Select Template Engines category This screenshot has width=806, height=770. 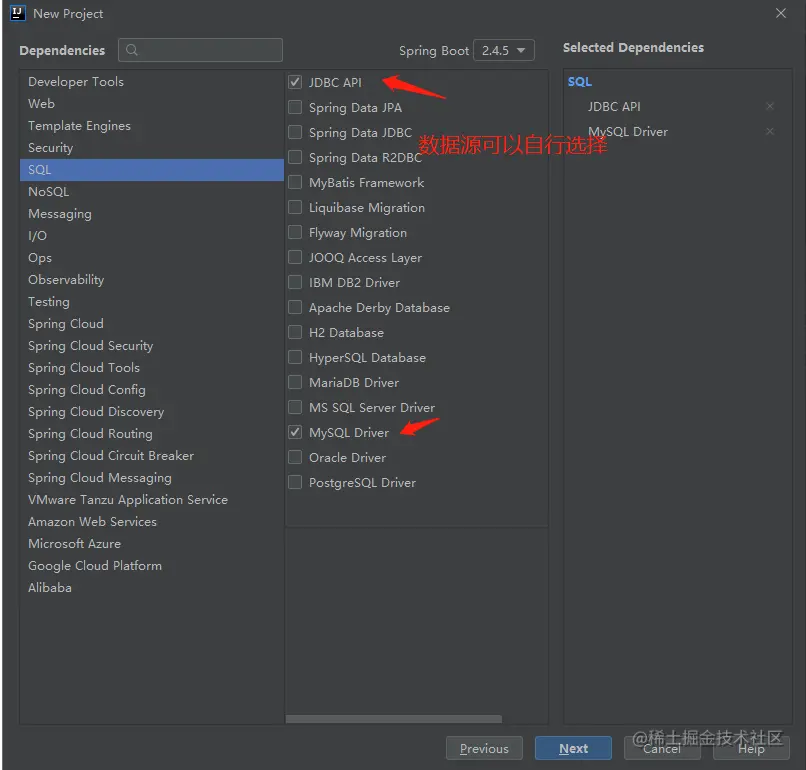point(152,126)
